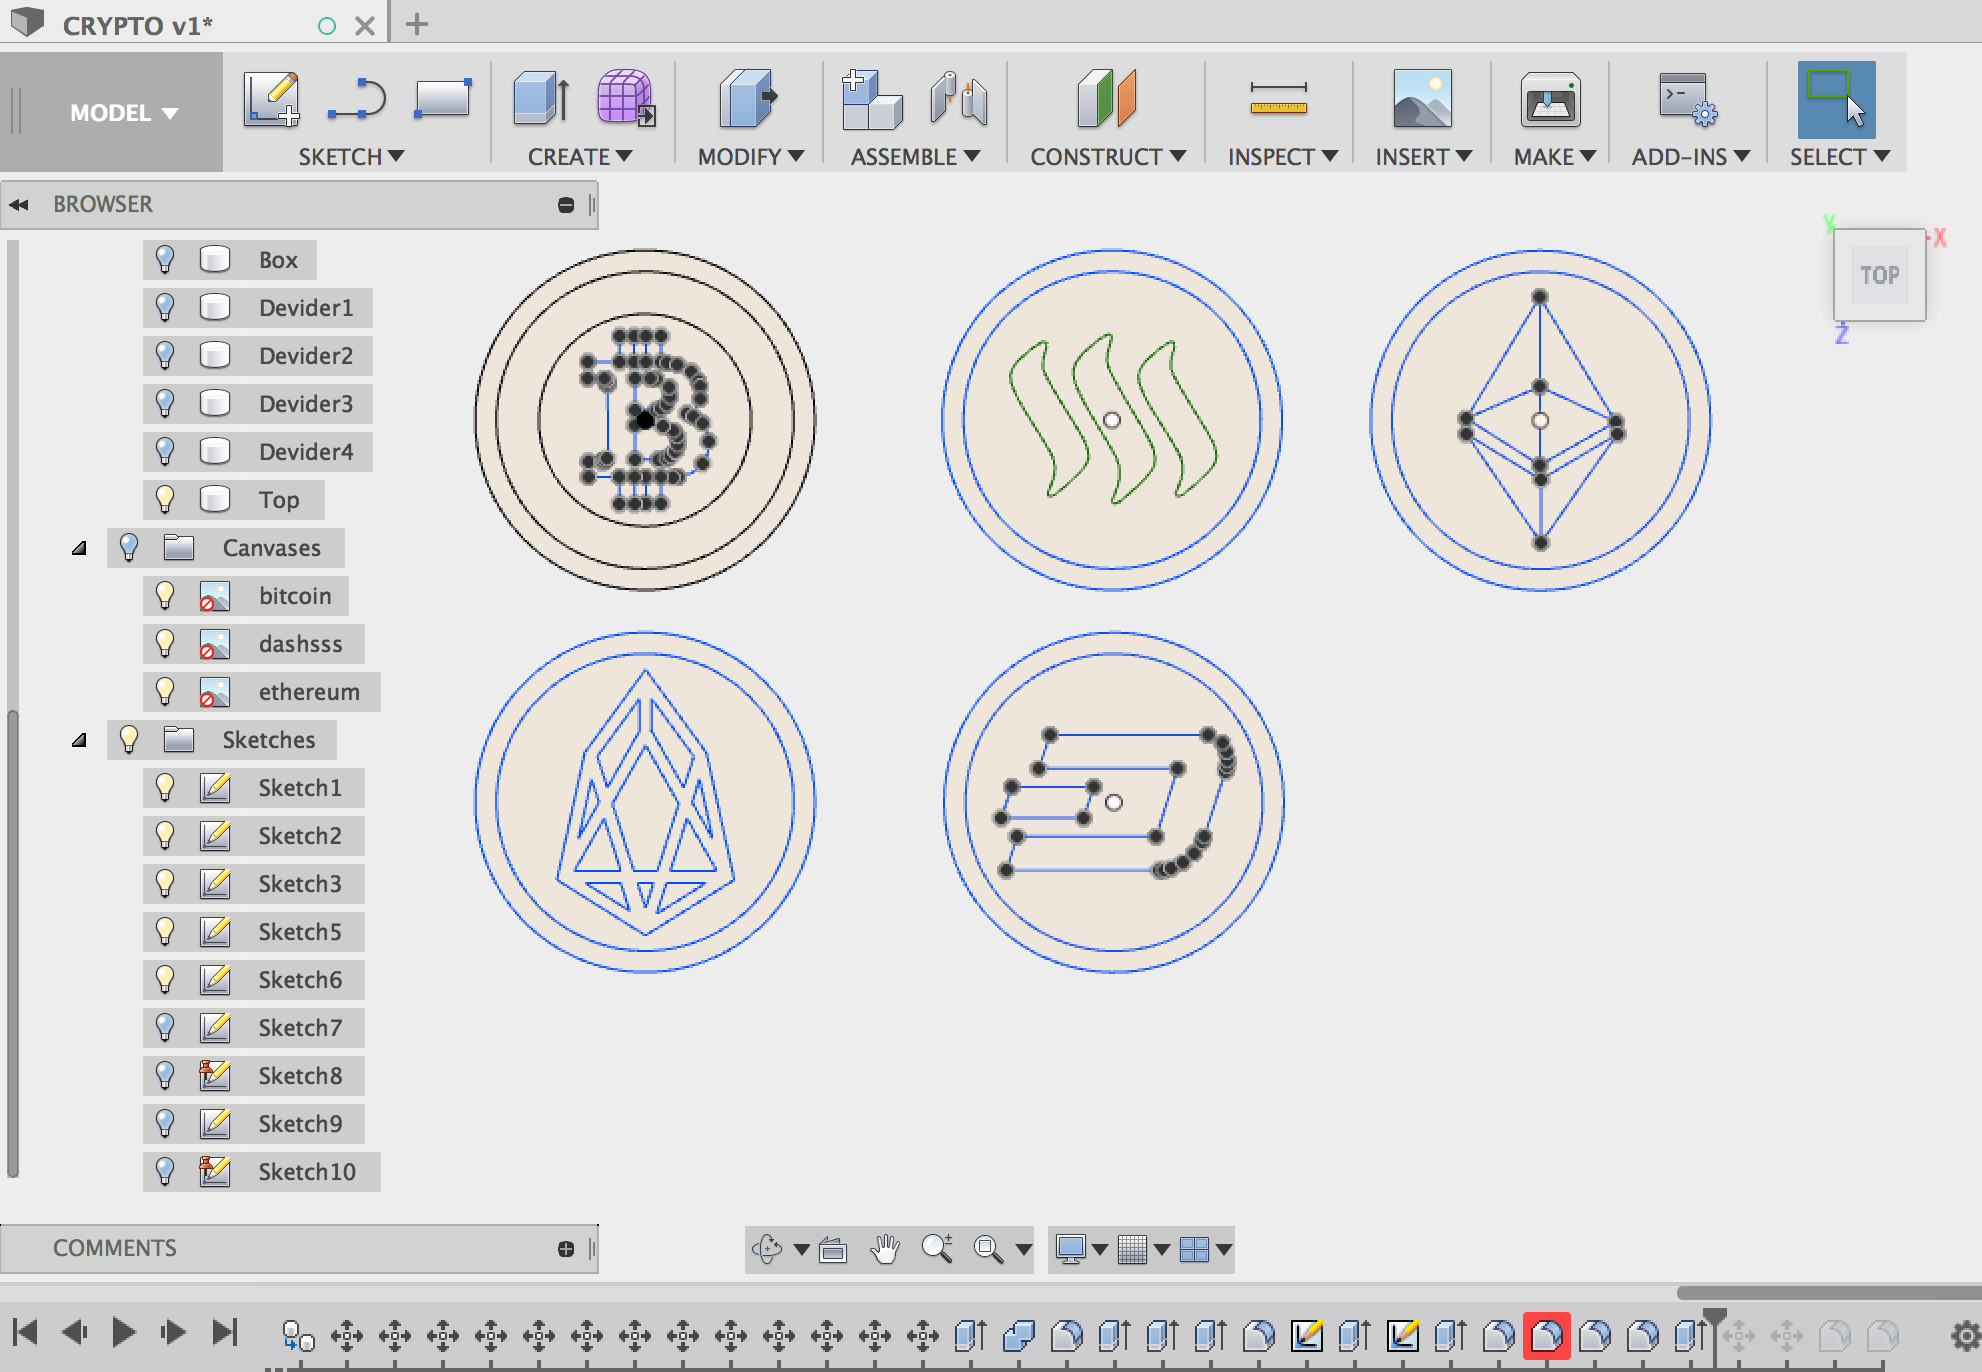1982x1372 pixels.
Task: Toggle visibility bulb of Sketch7
Action: 165,1027
